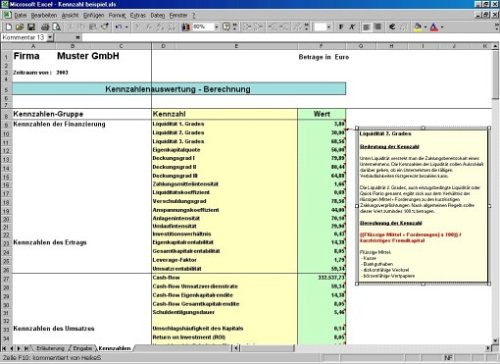Viewport: 500px width, 364px height.
Task: Click the horizontal scrollbar left arrow
Action: [x=236, y=348]
